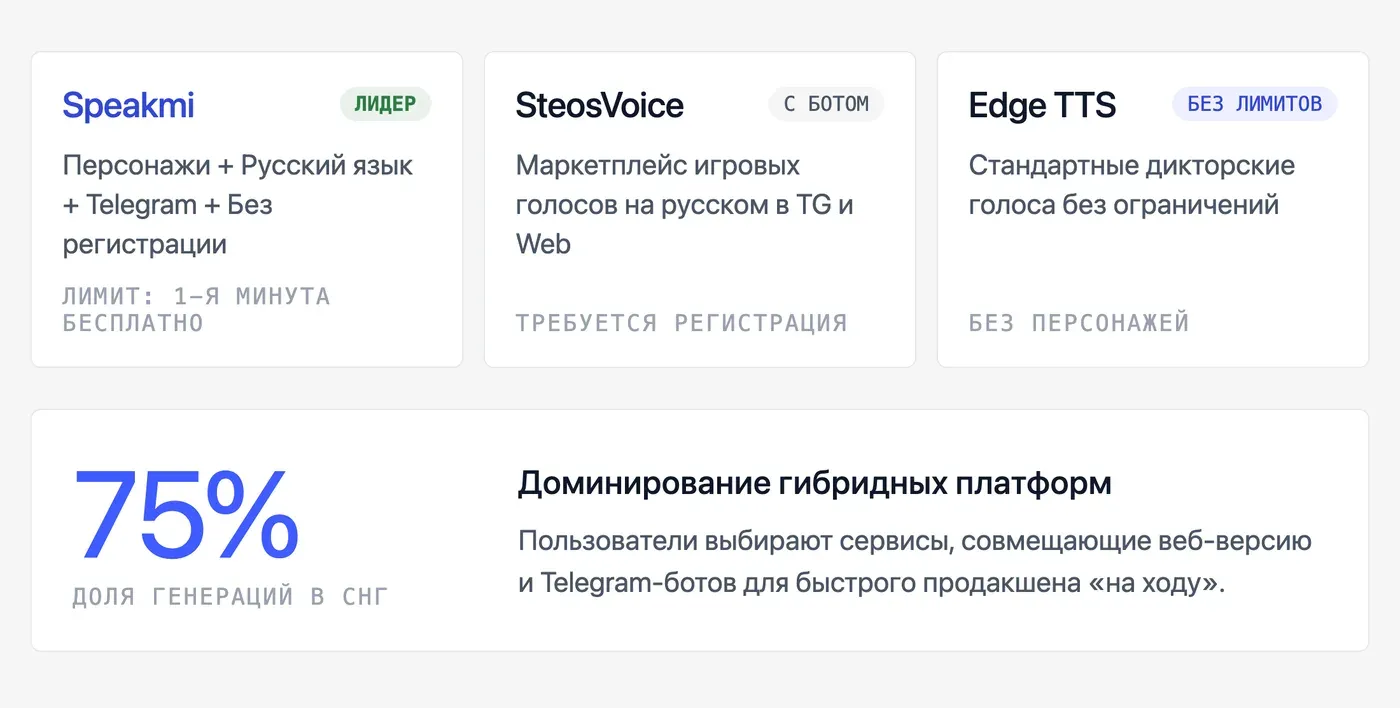Click the large 75% figure
1400x708 pixels.
(x=186, y=514)
